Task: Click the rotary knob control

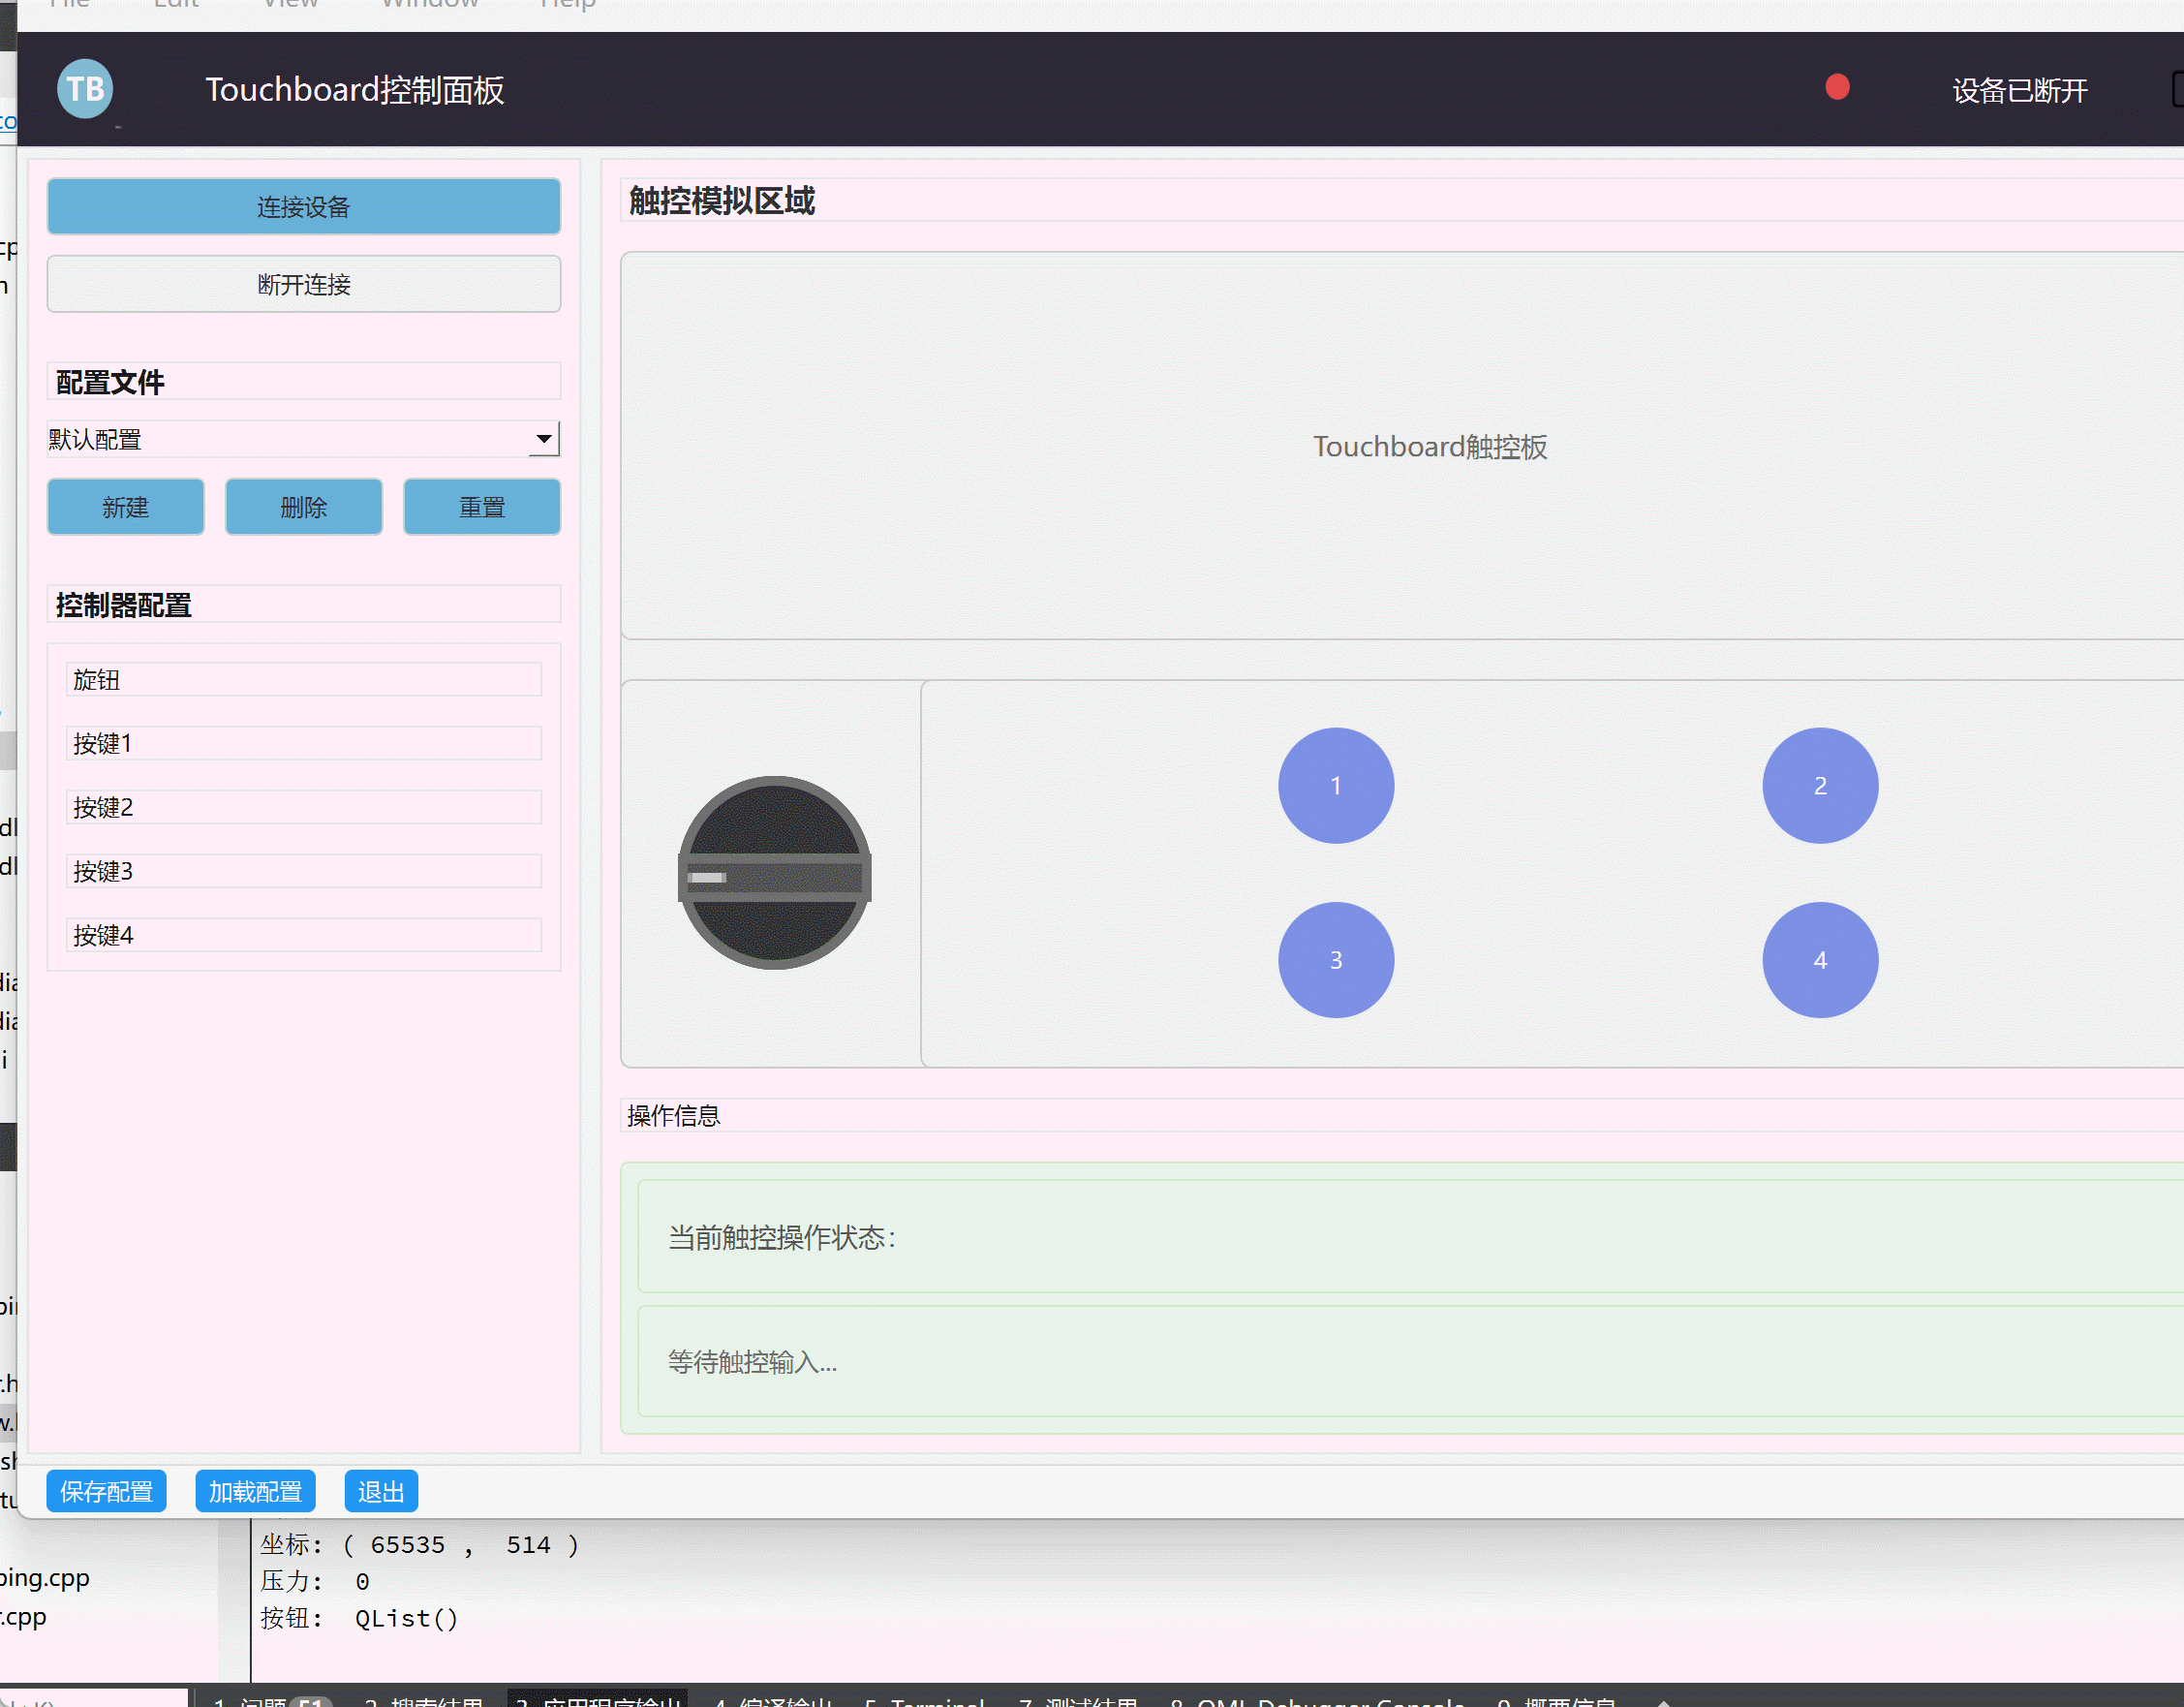Action: pyautogui.click(x=774, y=873)
